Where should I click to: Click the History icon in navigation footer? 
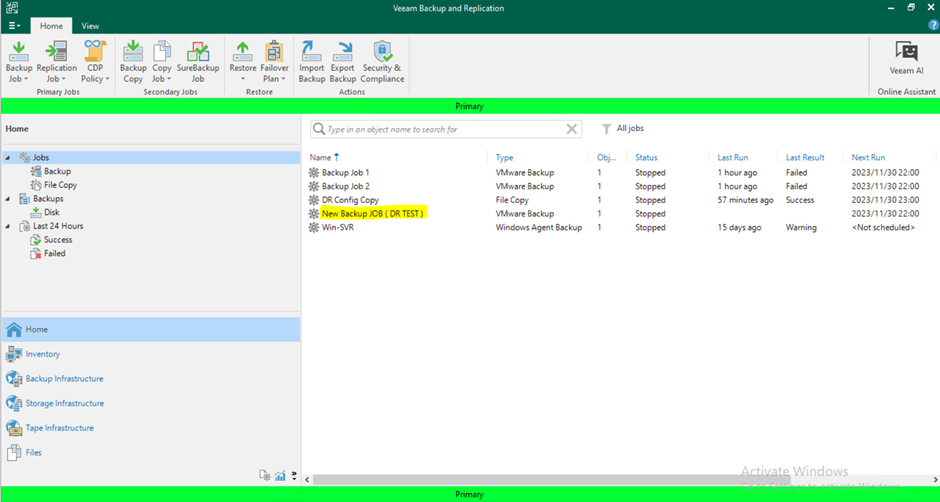coord(264,476)
